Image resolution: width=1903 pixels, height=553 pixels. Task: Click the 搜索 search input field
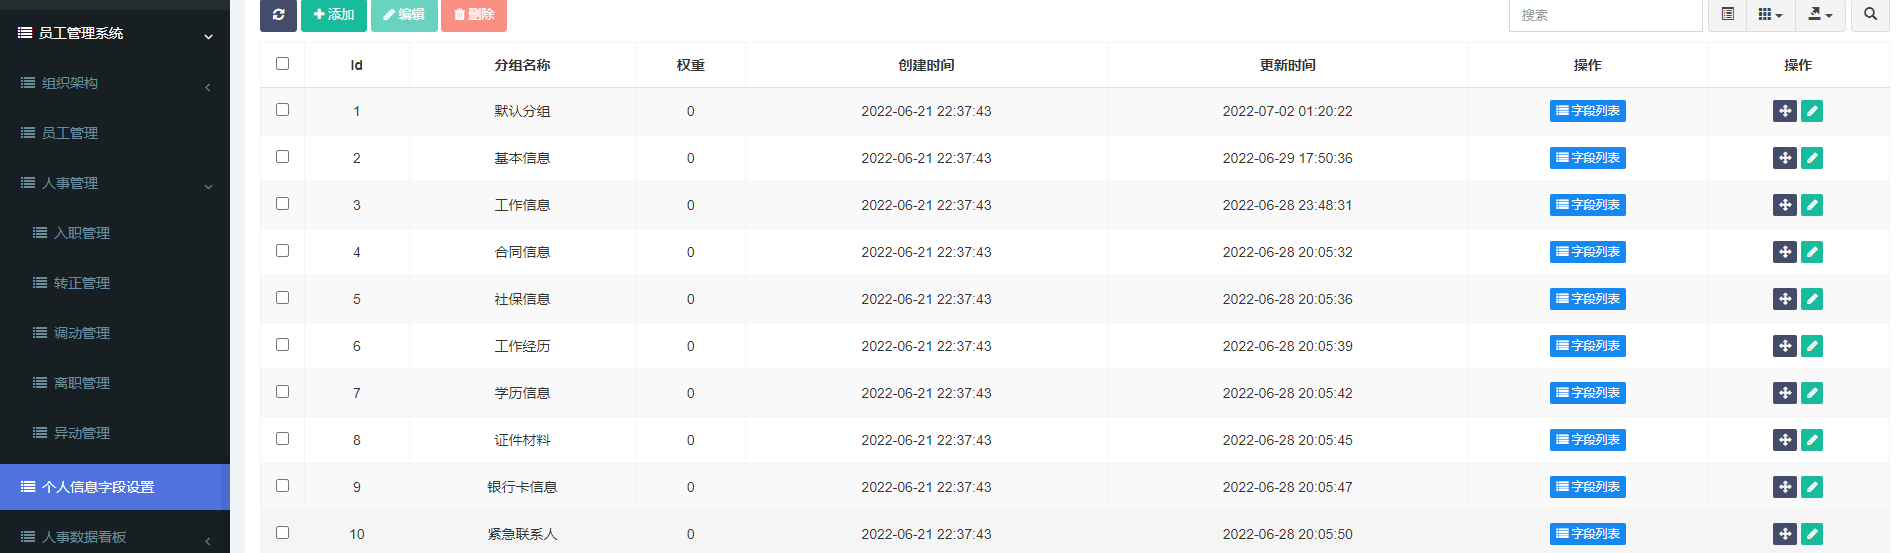tap(1604, 15)
